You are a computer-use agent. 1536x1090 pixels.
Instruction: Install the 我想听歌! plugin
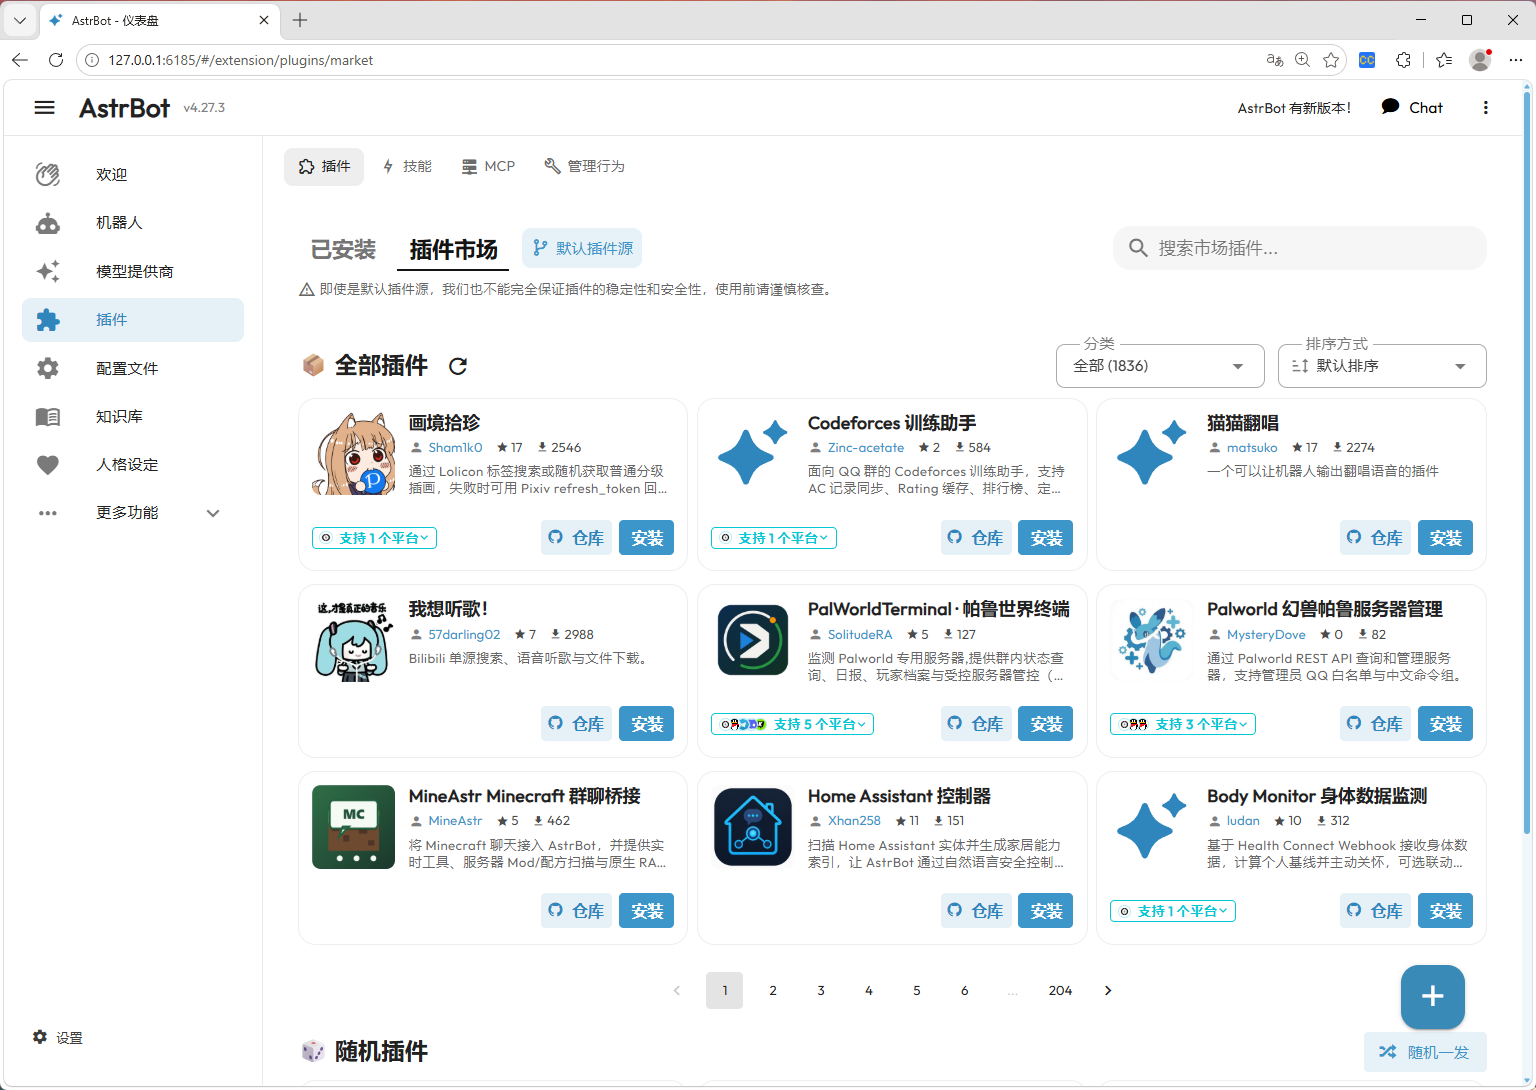click(x=646, y=724)
